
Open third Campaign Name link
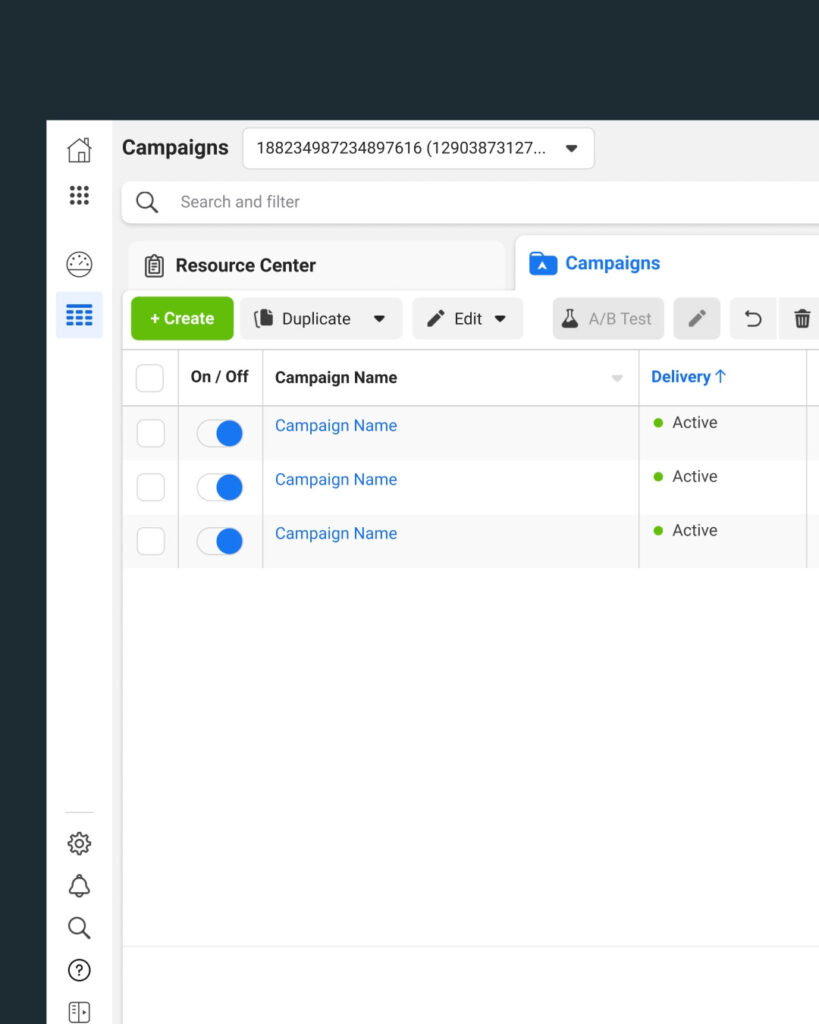pos(336,534)
